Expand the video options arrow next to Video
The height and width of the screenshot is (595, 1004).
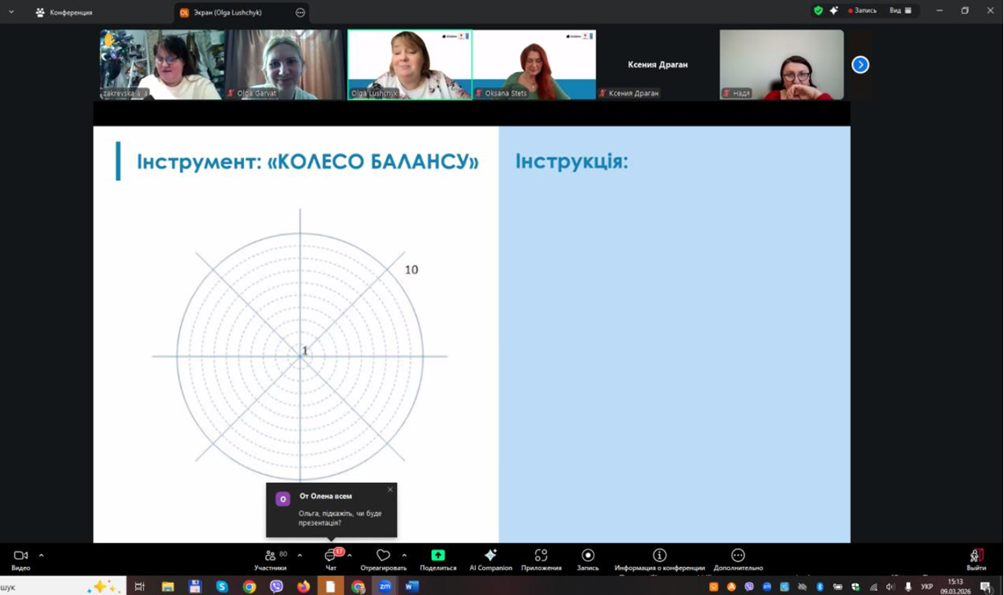(x=41, y=555)
